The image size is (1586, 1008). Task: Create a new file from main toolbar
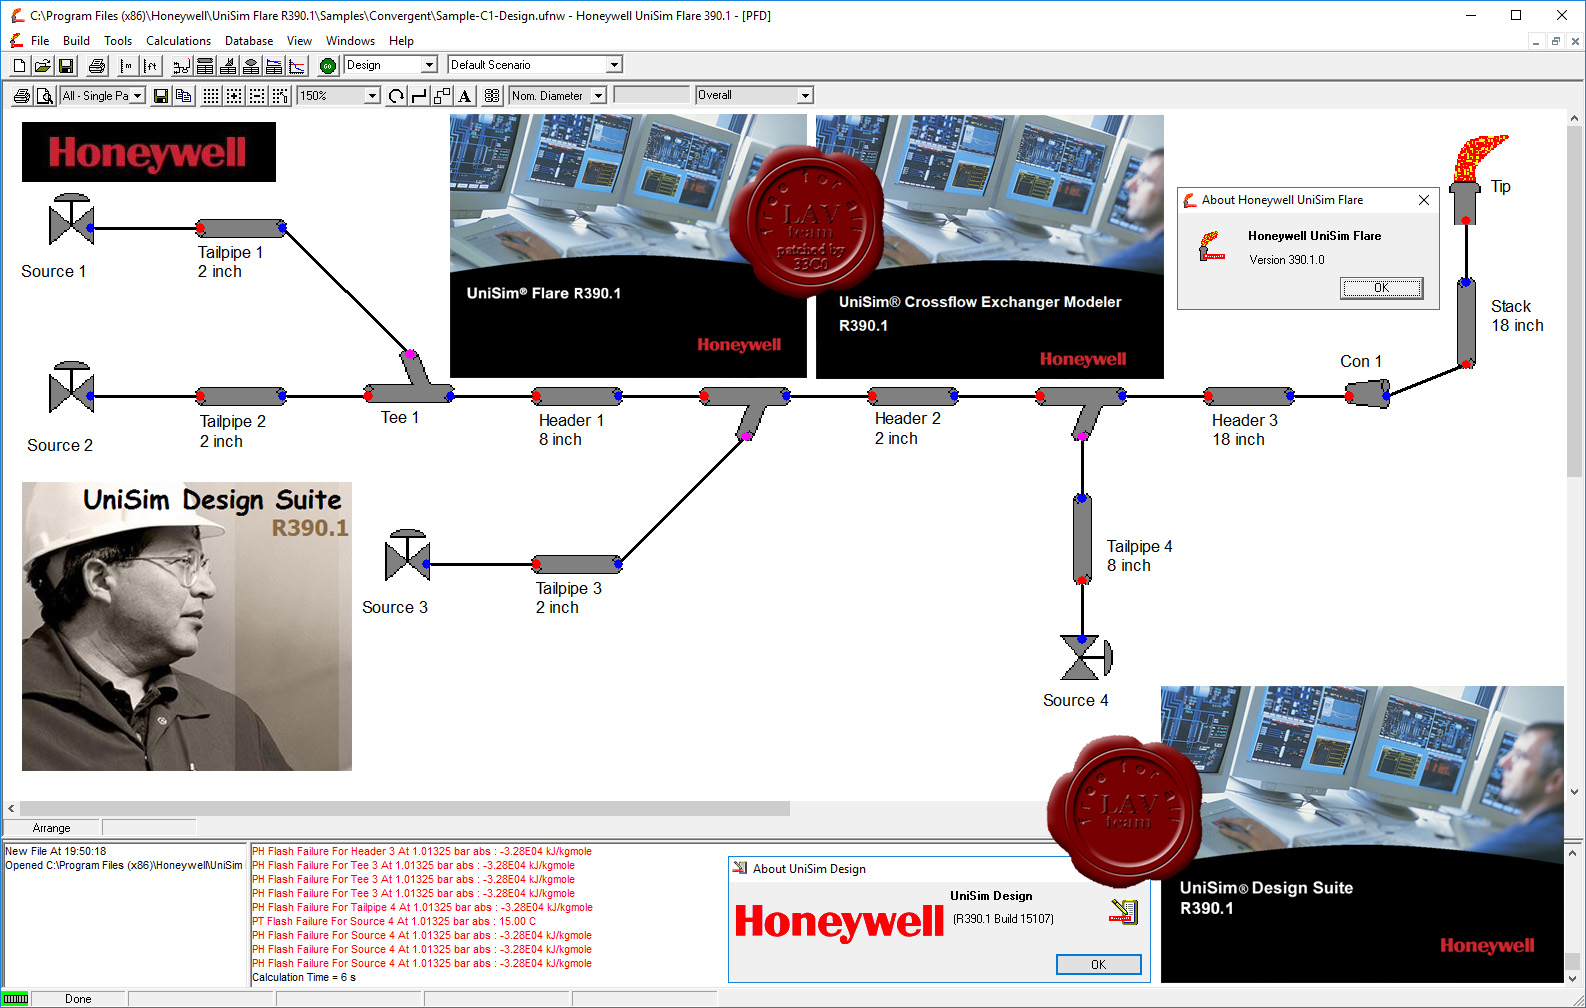point(19,66)
